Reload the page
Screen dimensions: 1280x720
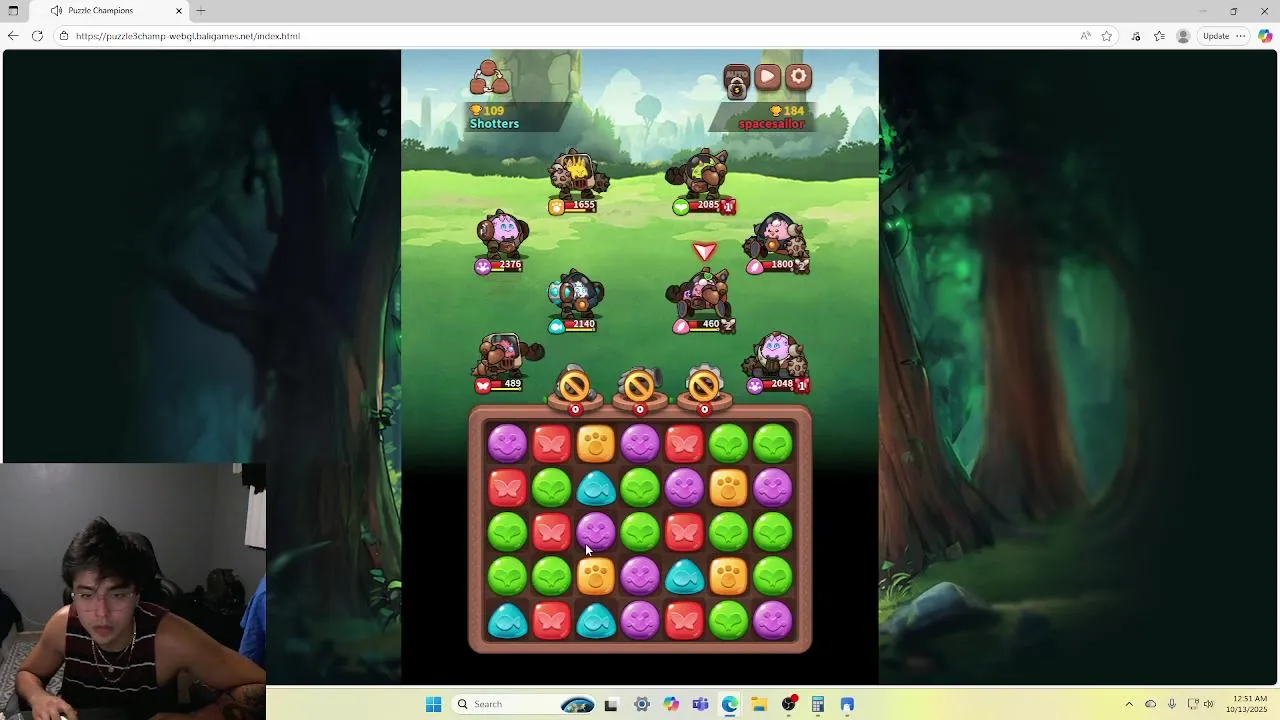(37, 36)
